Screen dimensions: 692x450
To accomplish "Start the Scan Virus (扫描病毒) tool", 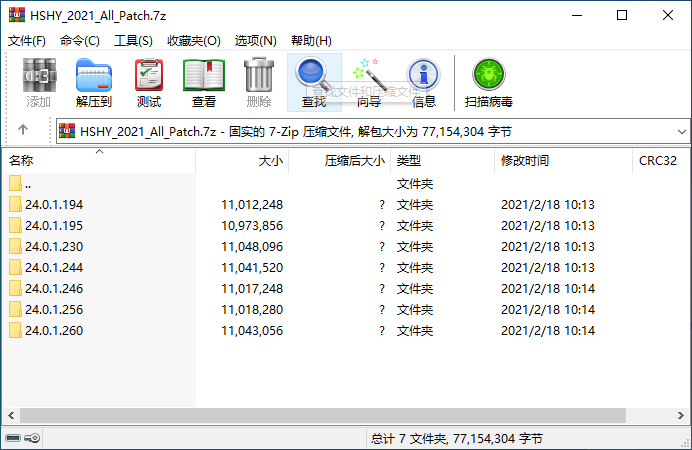I will [489, 82].
